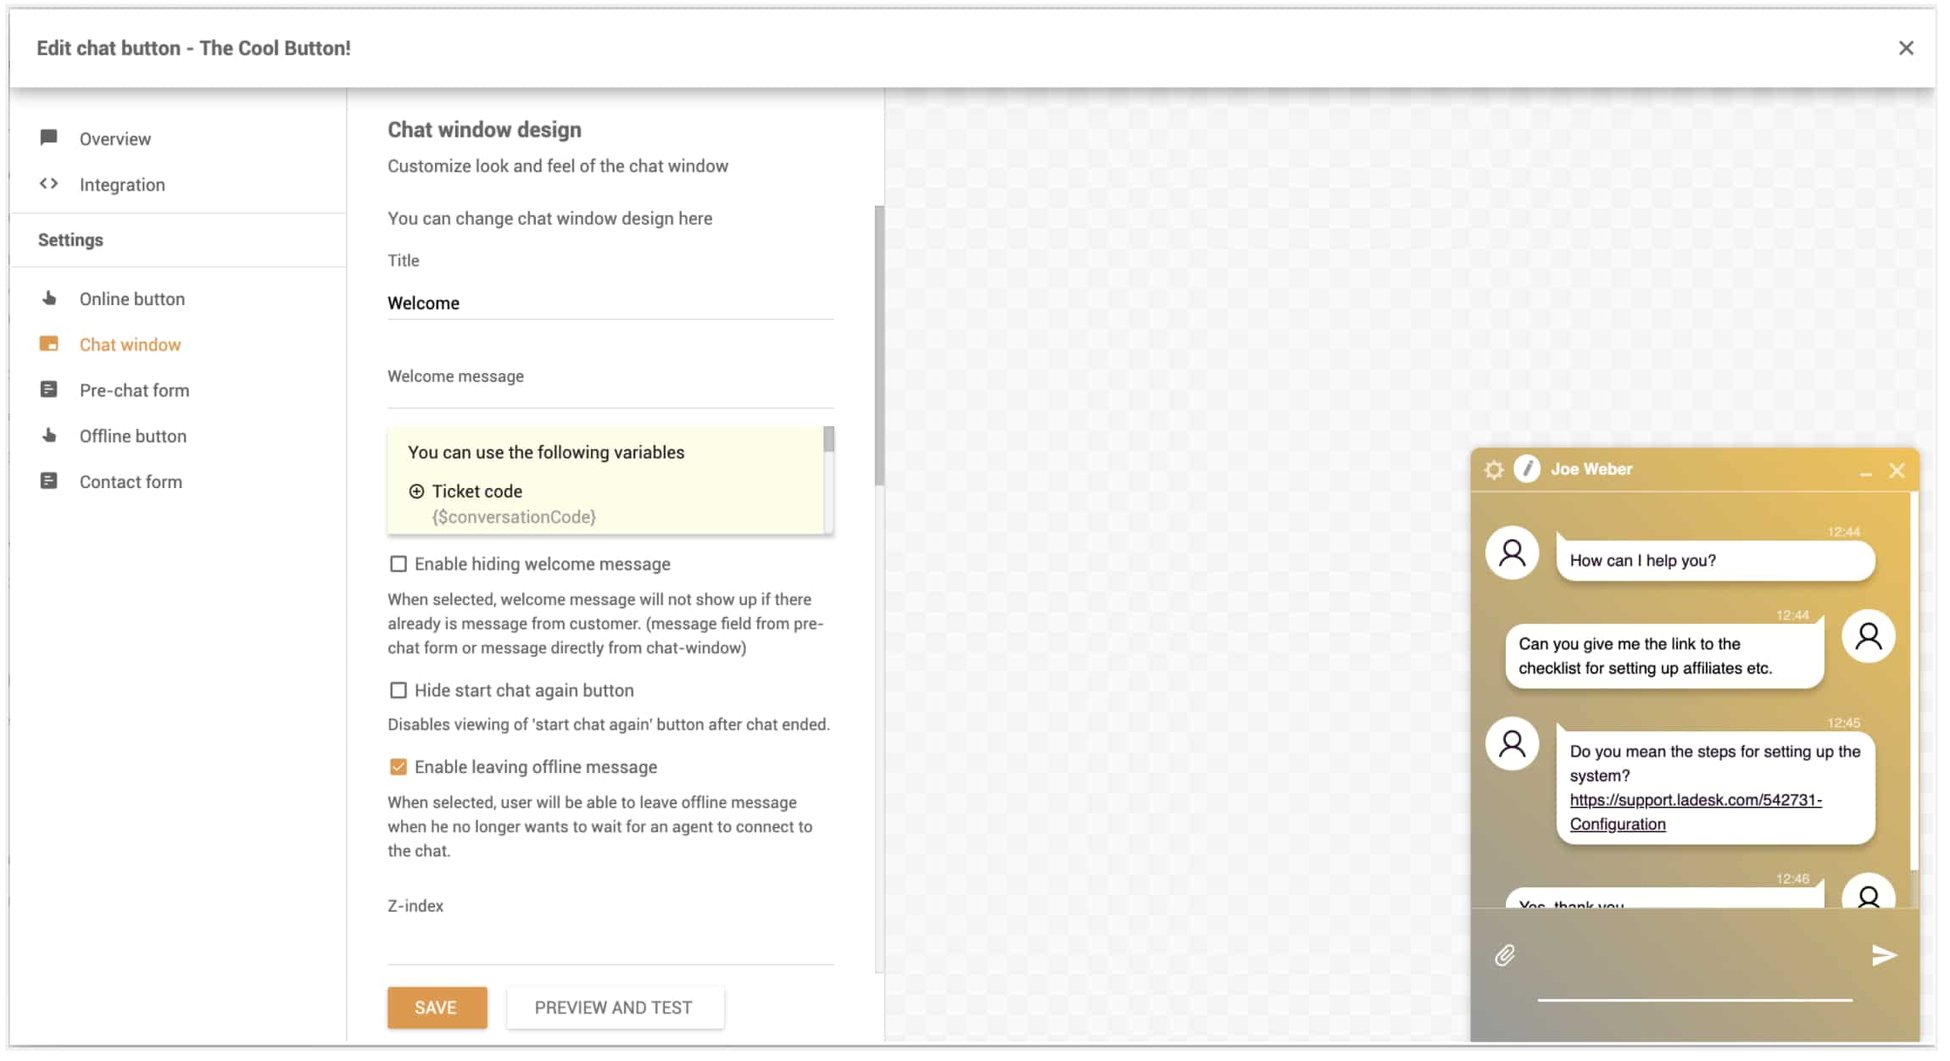Open the Contact form section
The image size is (1950, 1061).
[131, 481]
